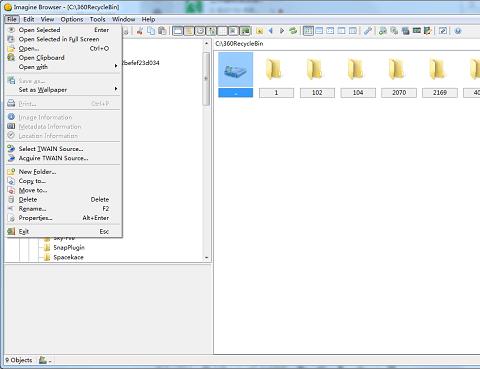Click the folder tree vertical scrollbar thumb
480x369 pixels.
point(206,79)
